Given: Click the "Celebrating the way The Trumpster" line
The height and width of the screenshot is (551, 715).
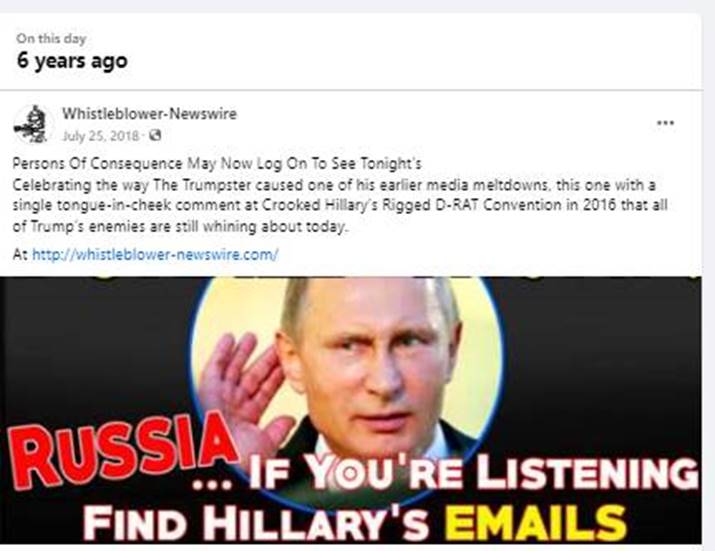Looking at the screenshot, I should click(334, 185).
